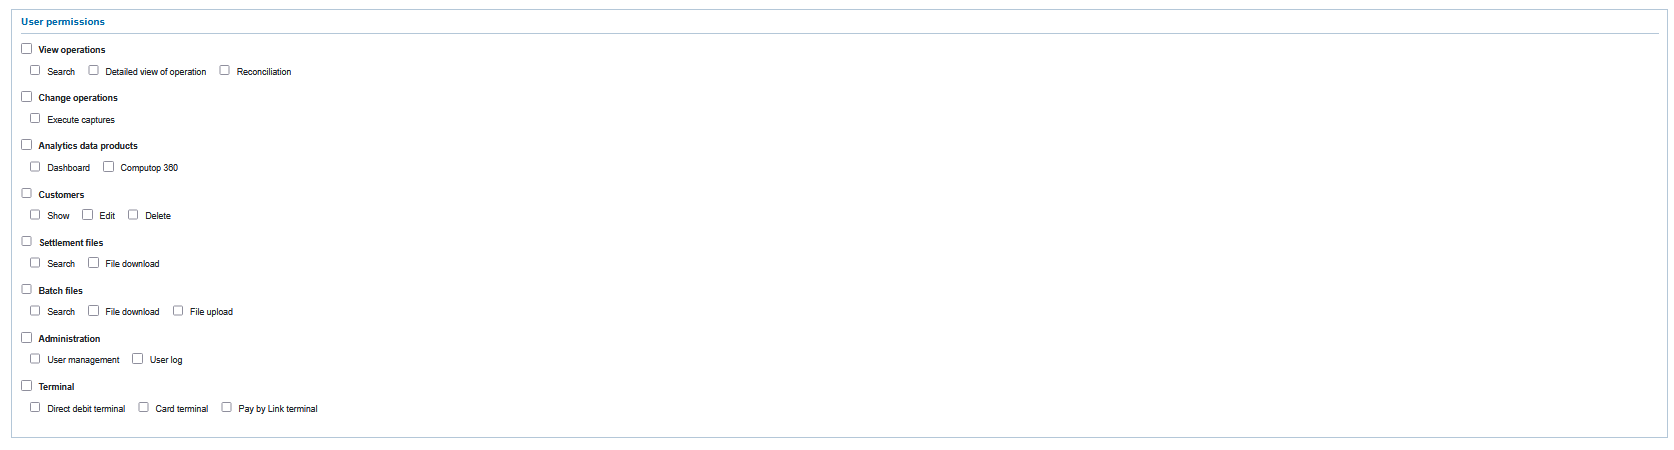1674x450 pixels.
Task: Enable the Change operations group checkbox
Action: point(27,97)
